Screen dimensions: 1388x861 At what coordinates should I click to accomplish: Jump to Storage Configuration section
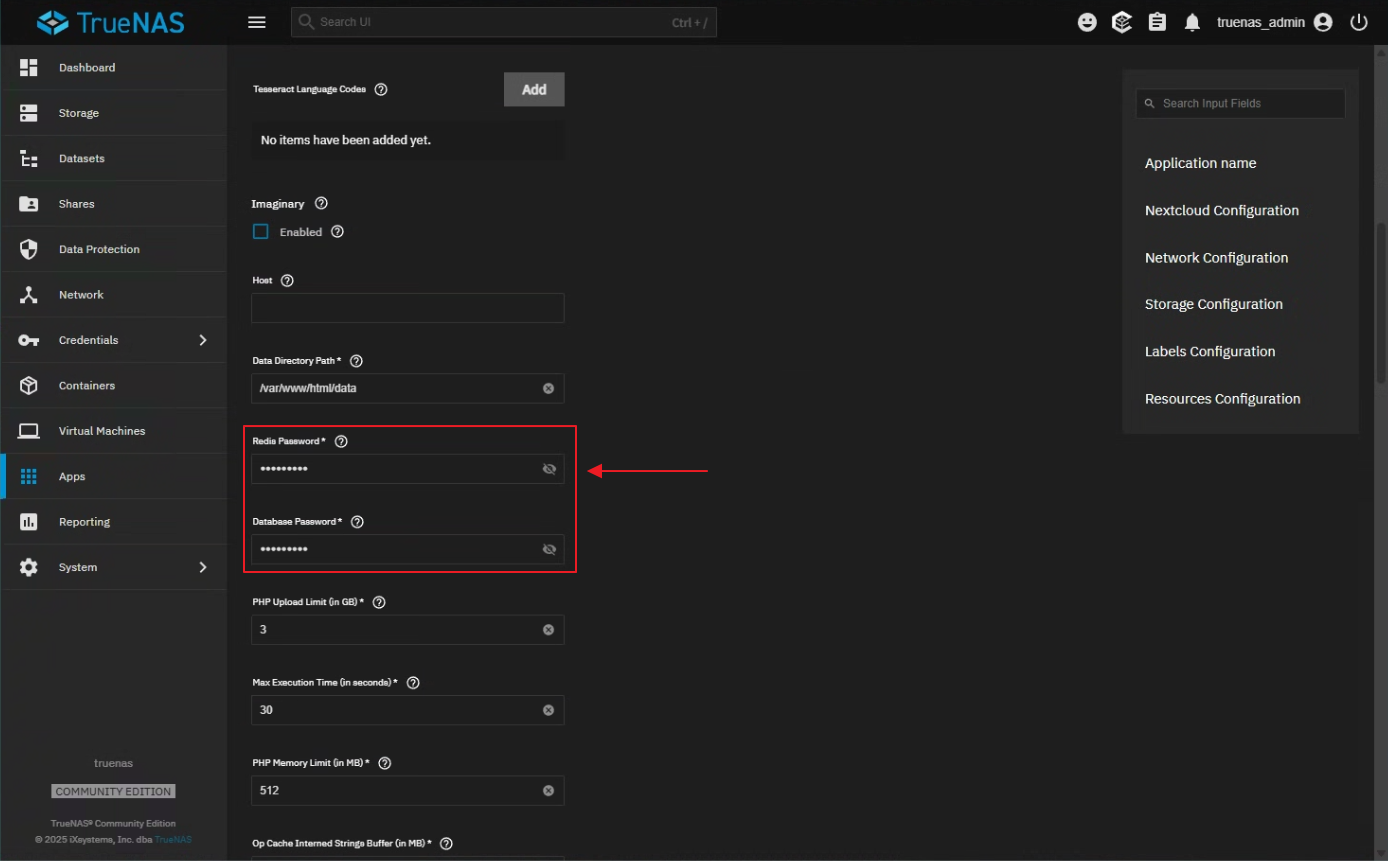[x=1214, y=304]
